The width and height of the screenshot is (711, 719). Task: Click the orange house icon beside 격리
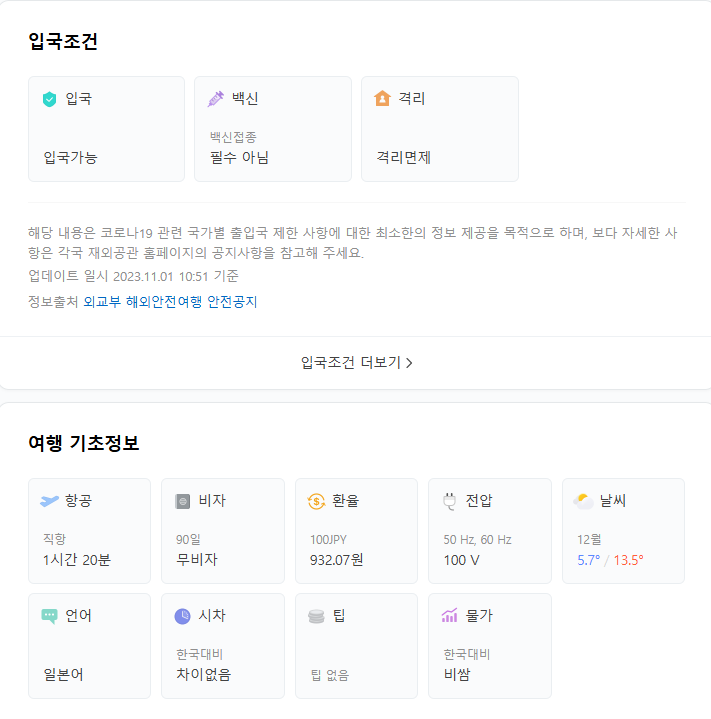382,98
